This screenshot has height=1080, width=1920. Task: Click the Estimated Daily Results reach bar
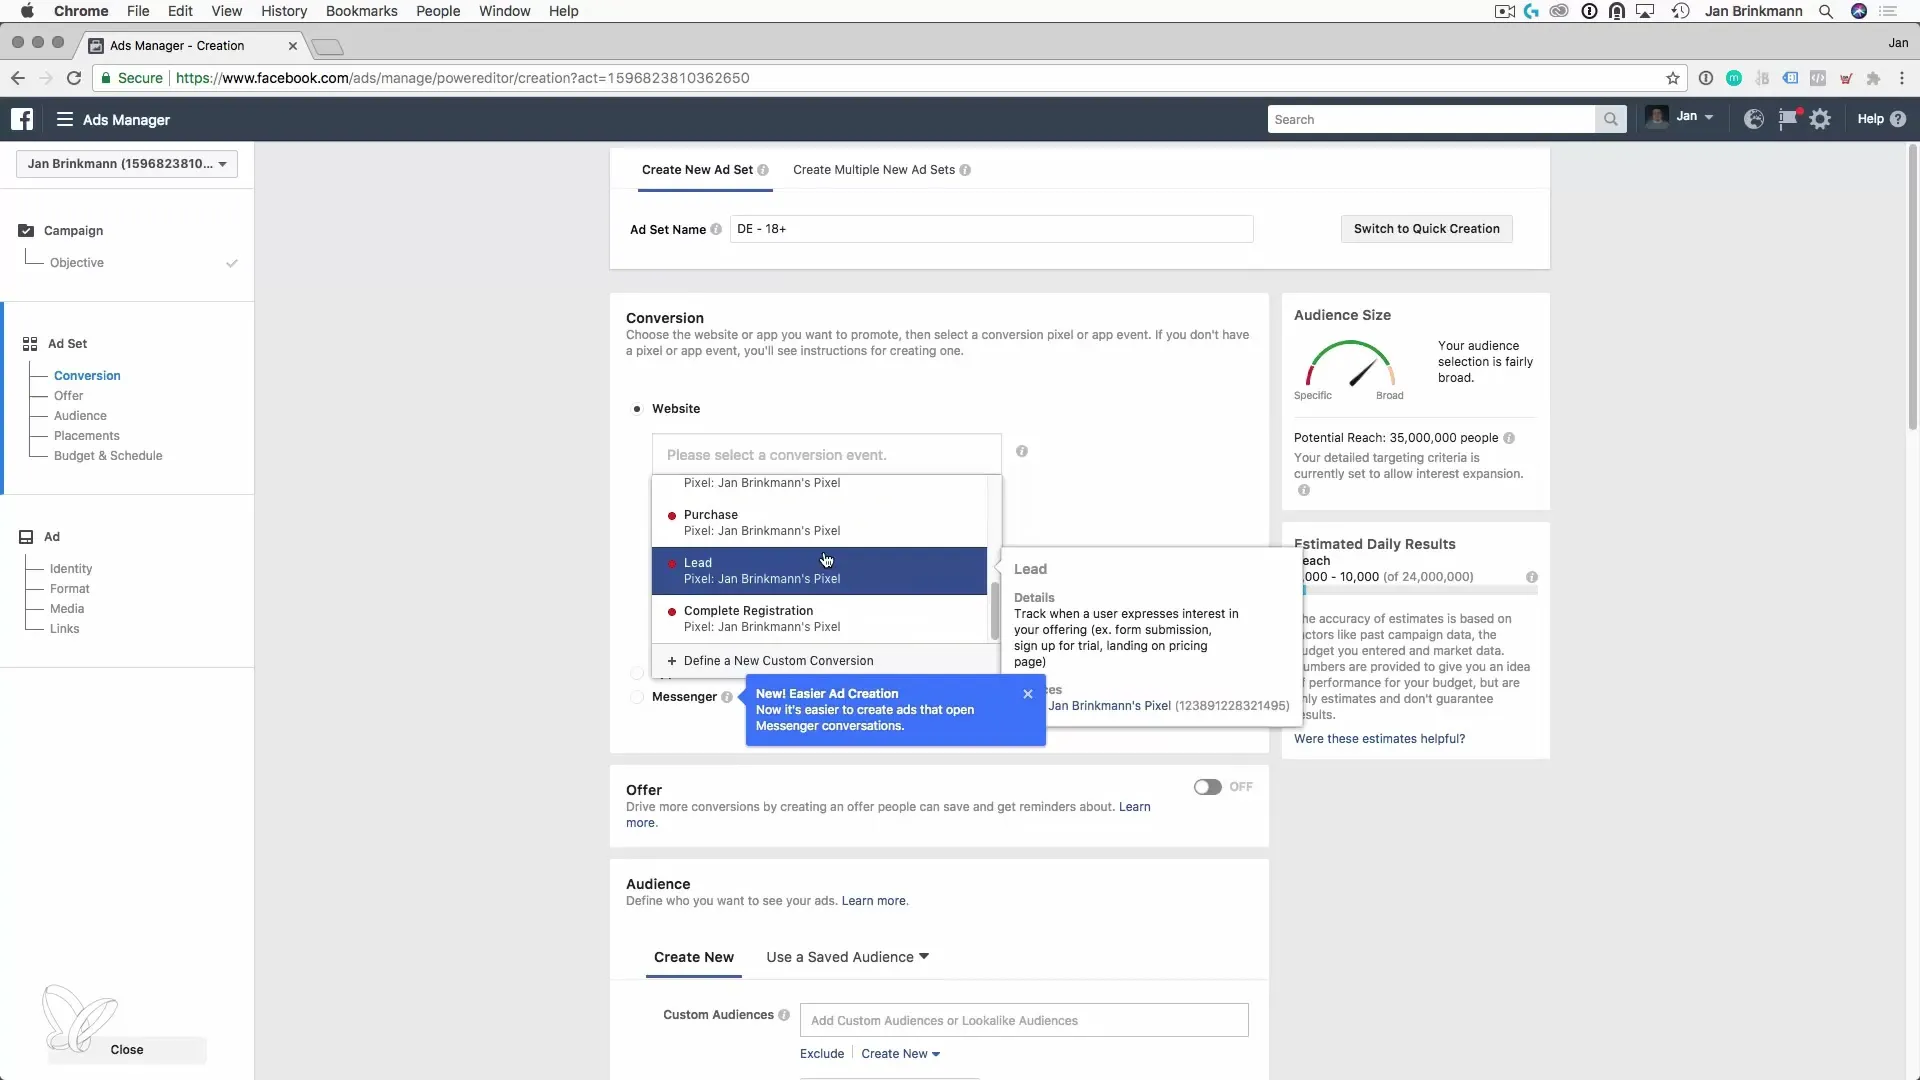1420,591
